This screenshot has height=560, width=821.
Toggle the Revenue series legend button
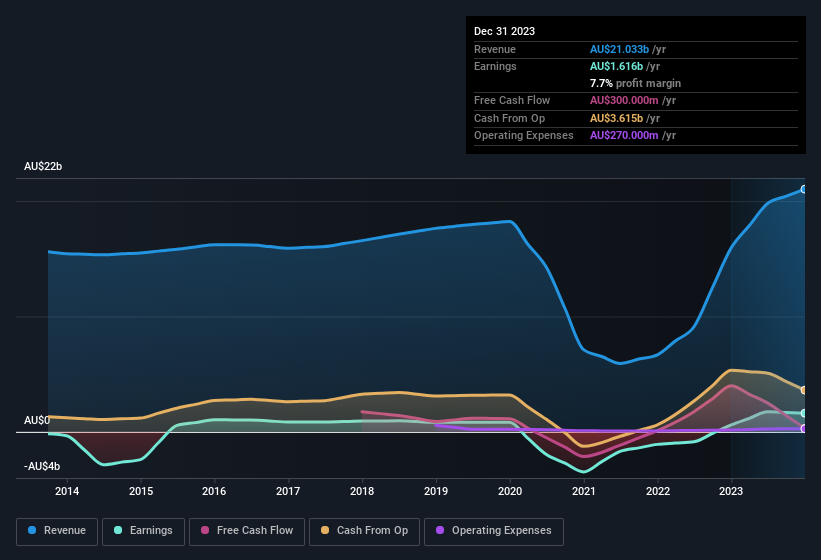tap(57, 531)
